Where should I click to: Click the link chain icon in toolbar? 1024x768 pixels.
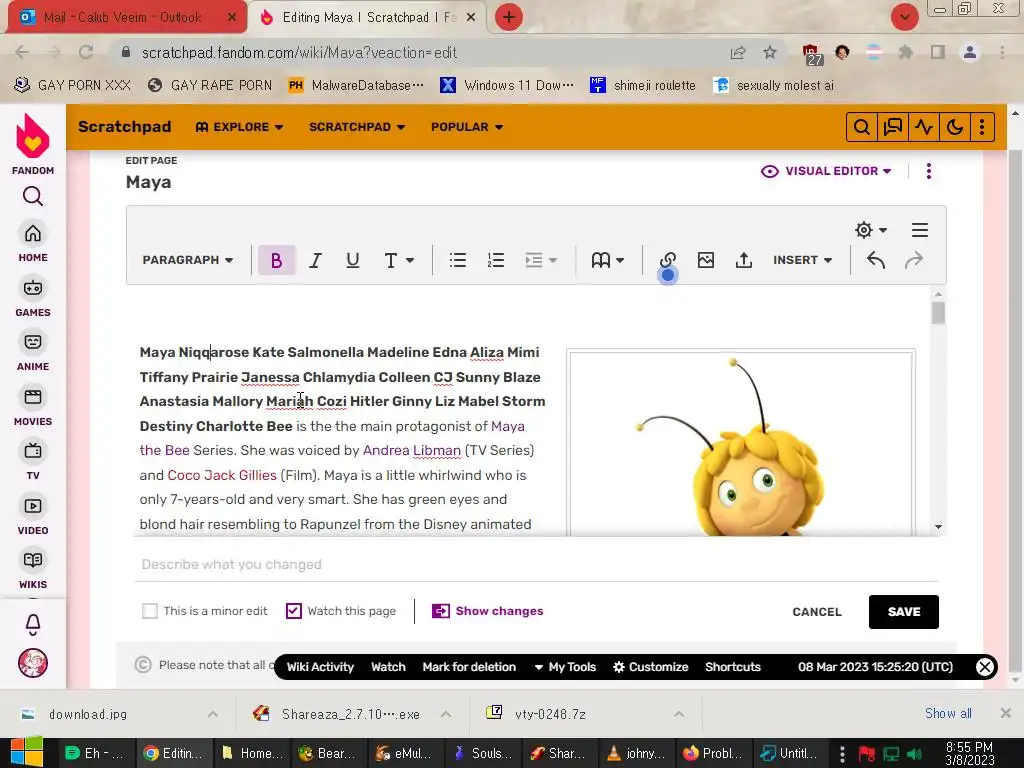667,260
